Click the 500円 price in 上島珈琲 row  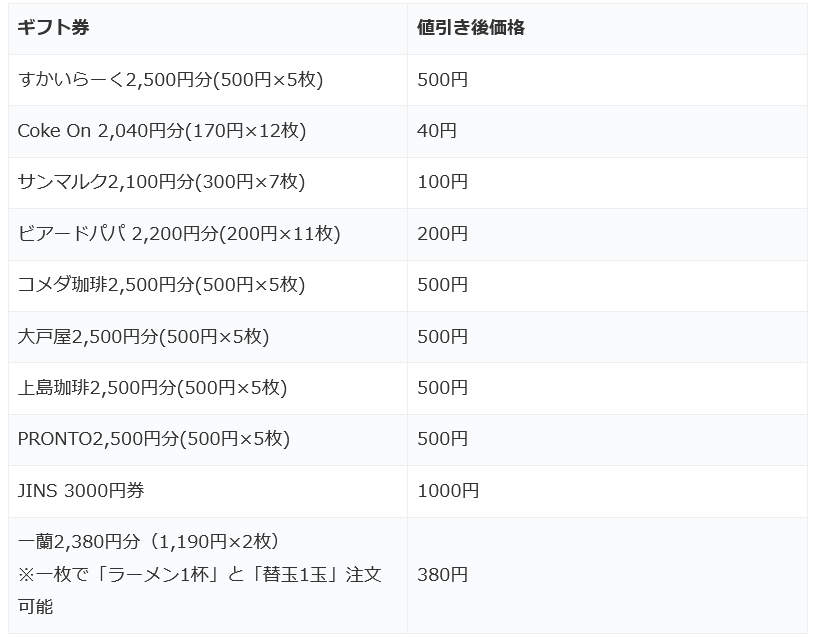442,388
